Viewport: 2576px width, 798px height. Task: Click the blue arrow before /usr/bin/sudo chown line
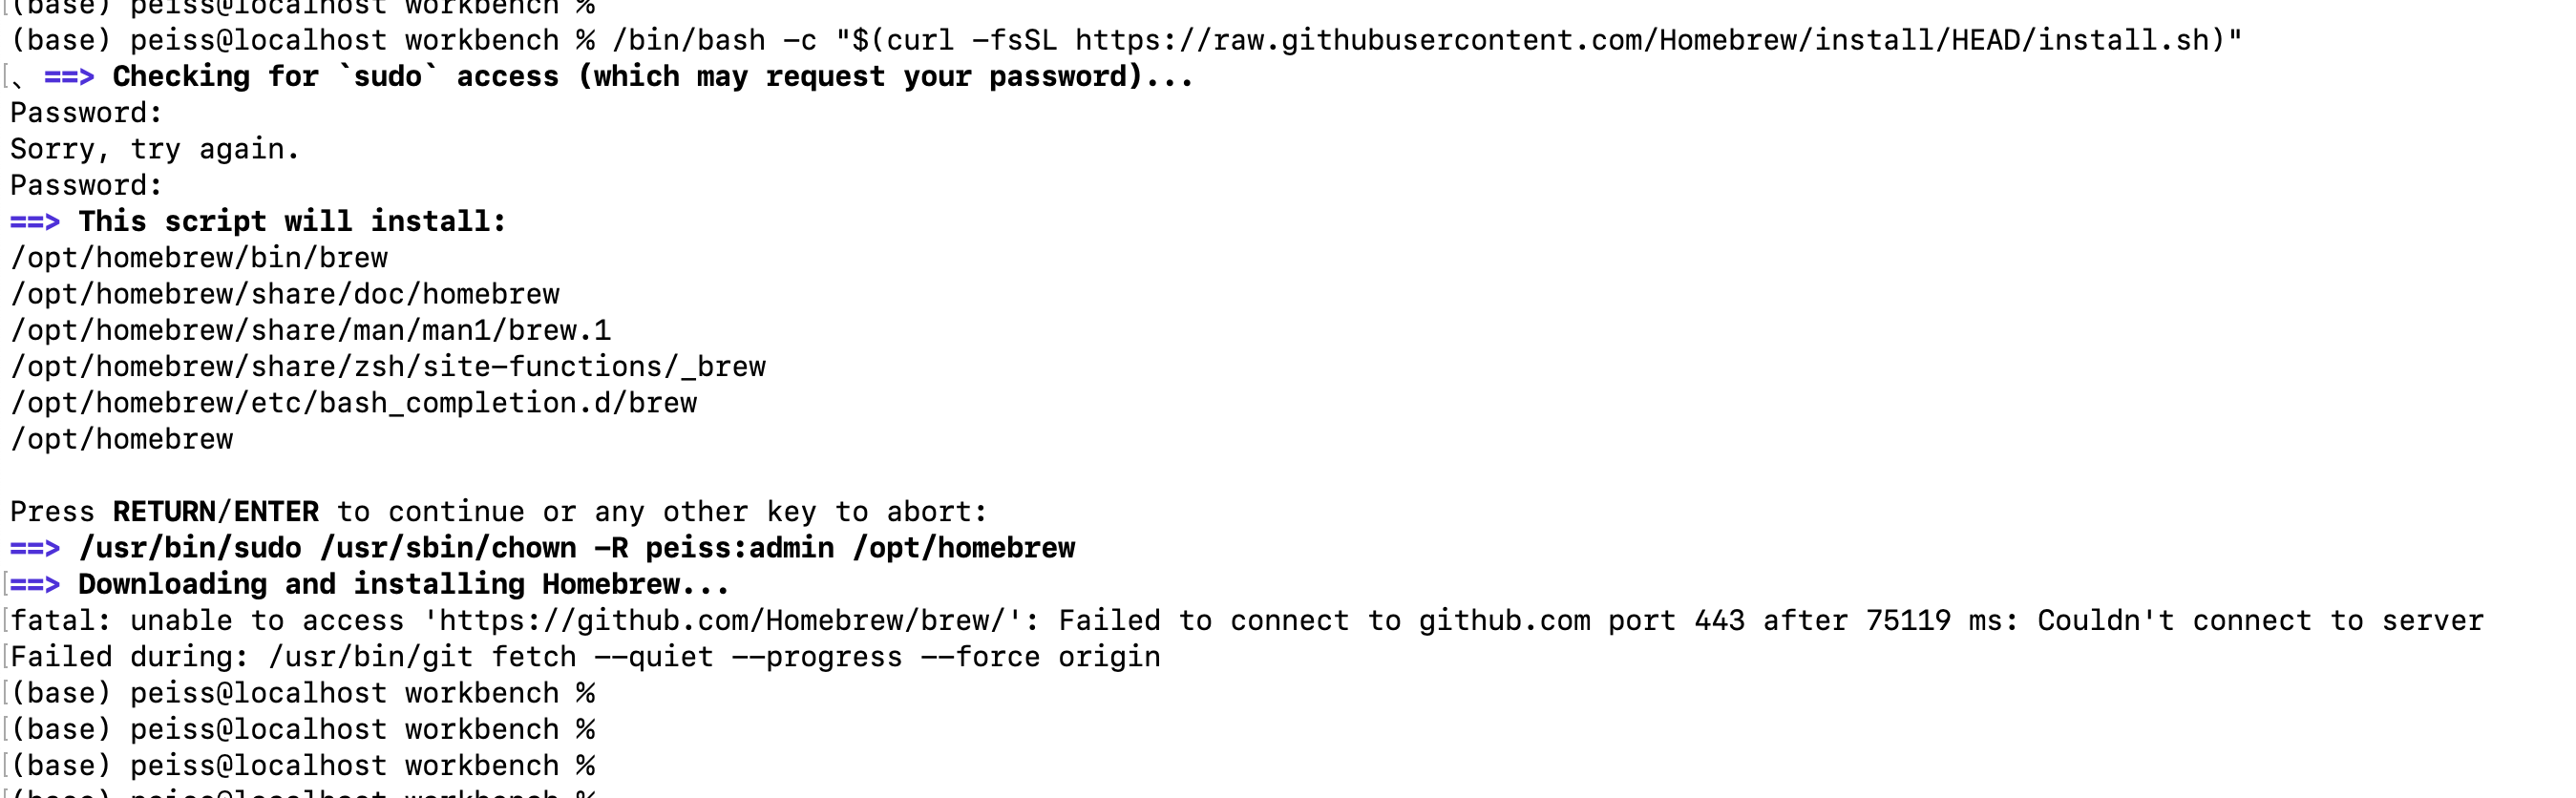click(35, 548)
